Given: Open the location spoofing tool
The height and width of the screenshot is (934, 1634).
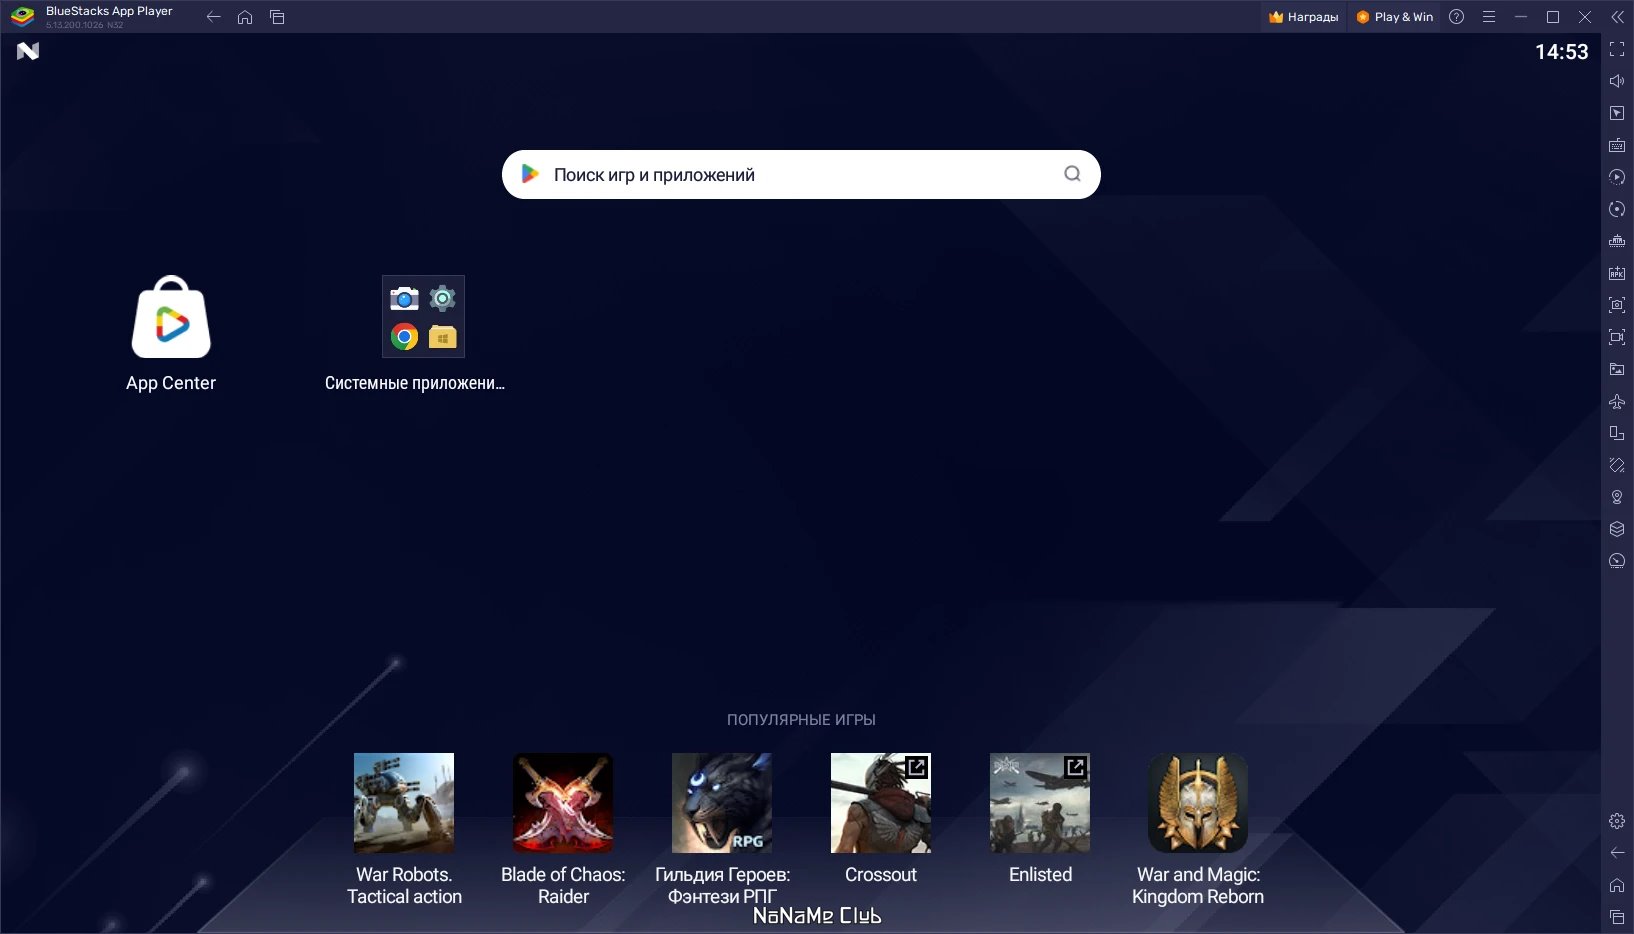Looking at the screenshot, I should pos(1617,497).
